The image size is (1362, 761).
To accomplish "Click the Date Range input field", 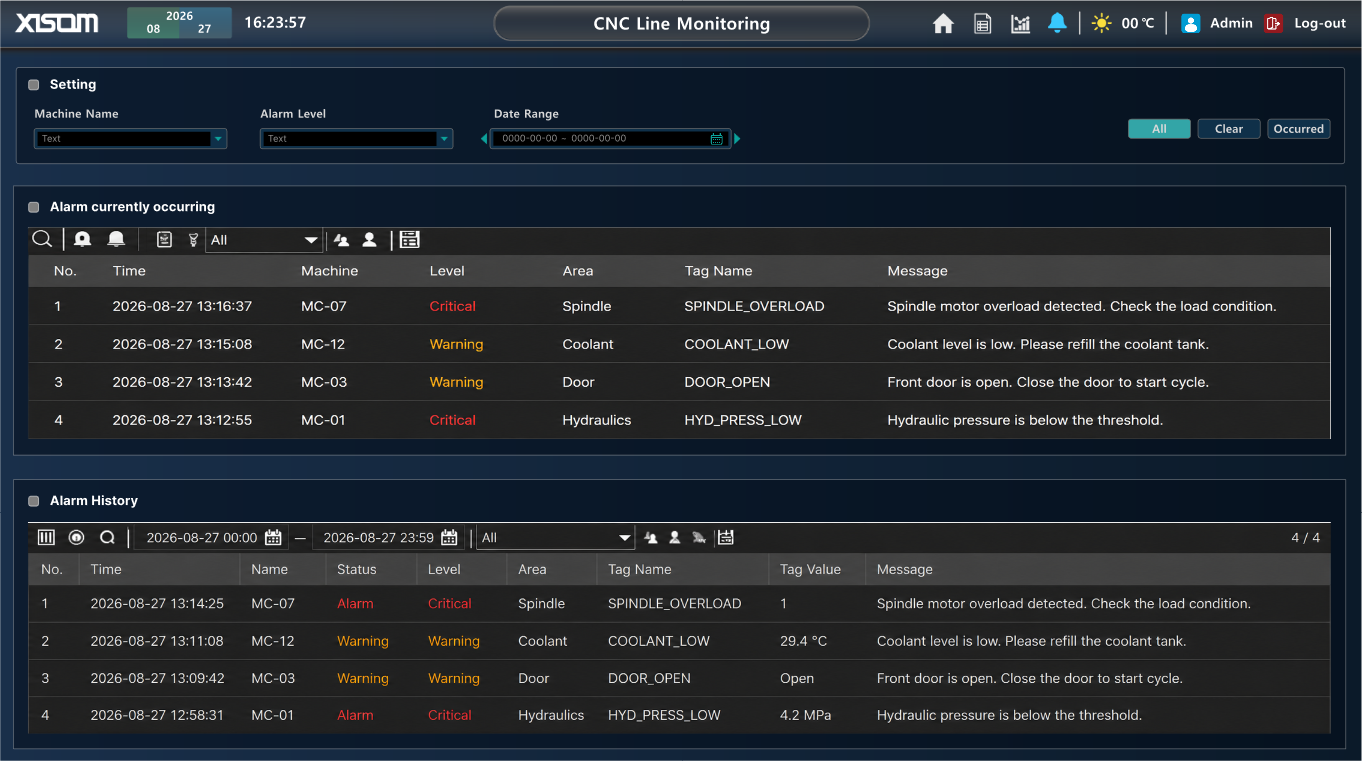I will pos(611,139).
